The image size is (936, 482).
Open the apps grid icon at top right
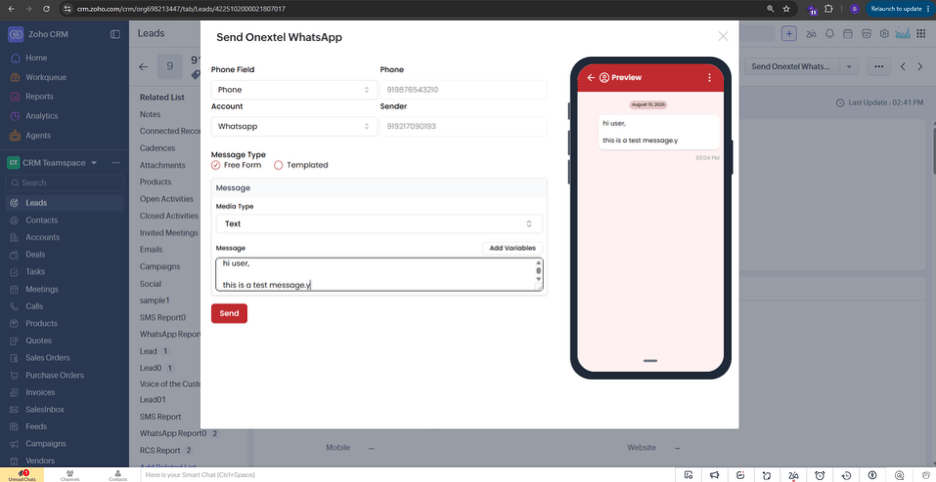[x=920, y=33]
